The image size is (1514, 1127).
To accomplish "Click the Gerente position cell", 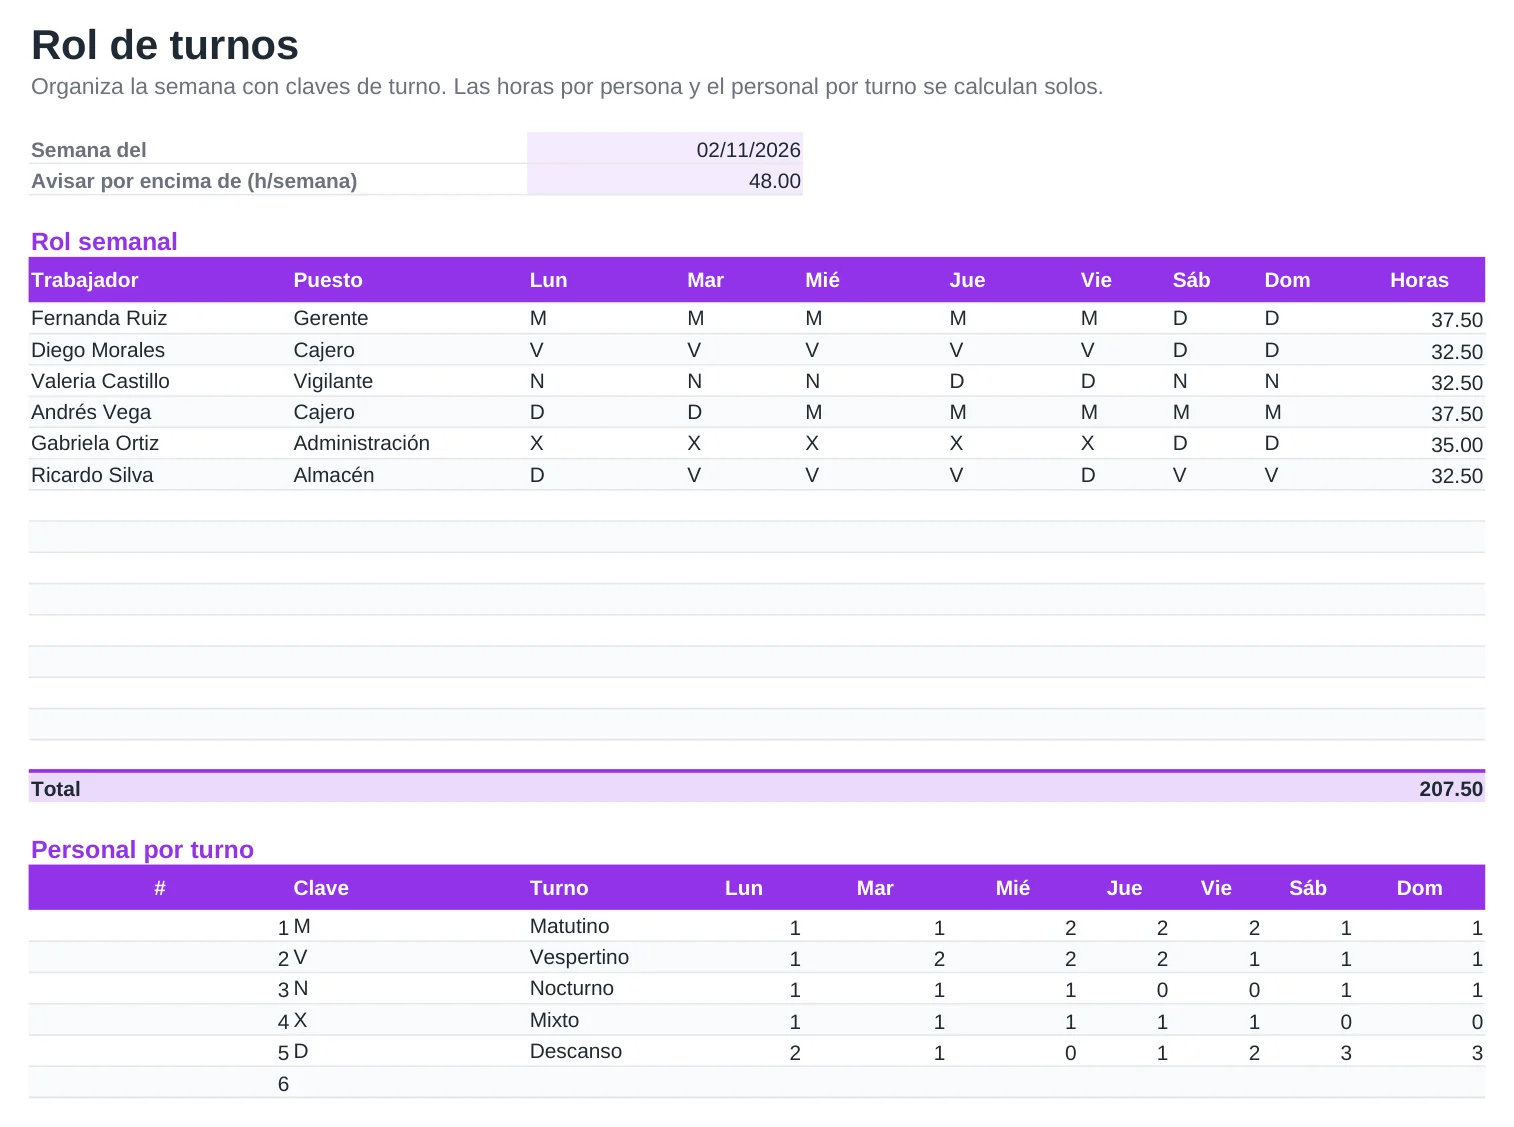I will pos(331,318).
